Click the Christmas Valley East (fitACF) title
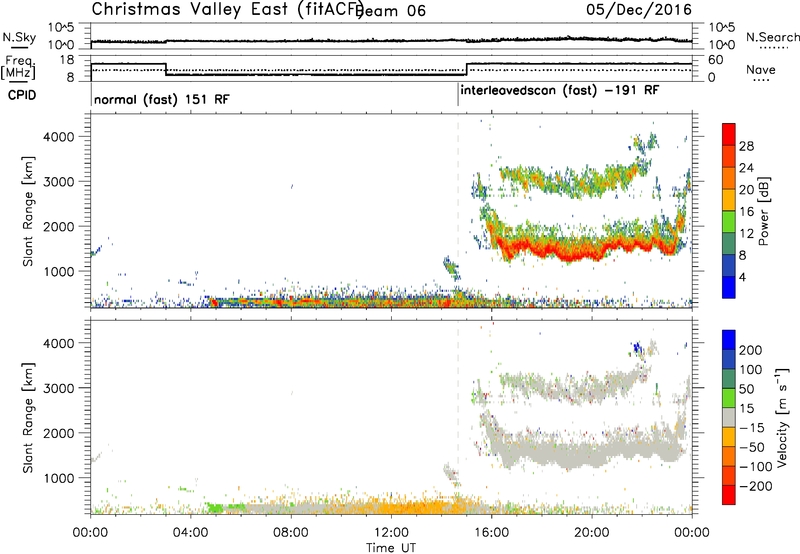This screenshot has width=800, height=554. point(228,9)
